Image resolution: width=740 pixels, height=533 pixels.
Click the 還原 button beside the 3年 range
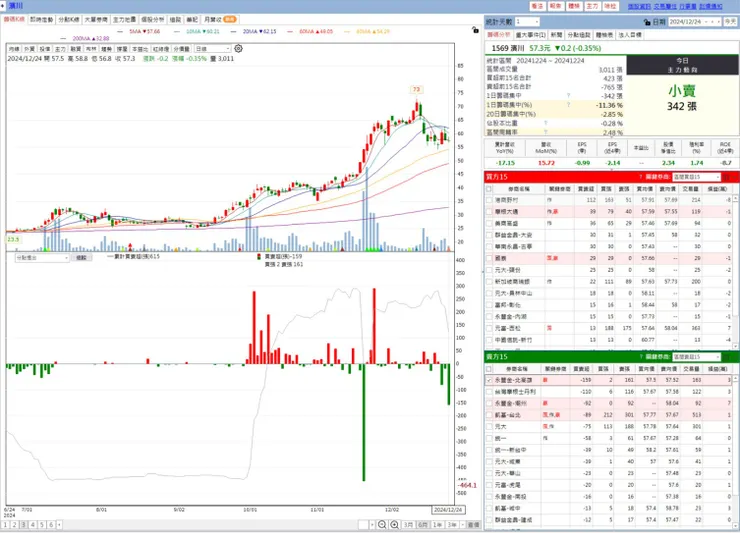(473, 525)
